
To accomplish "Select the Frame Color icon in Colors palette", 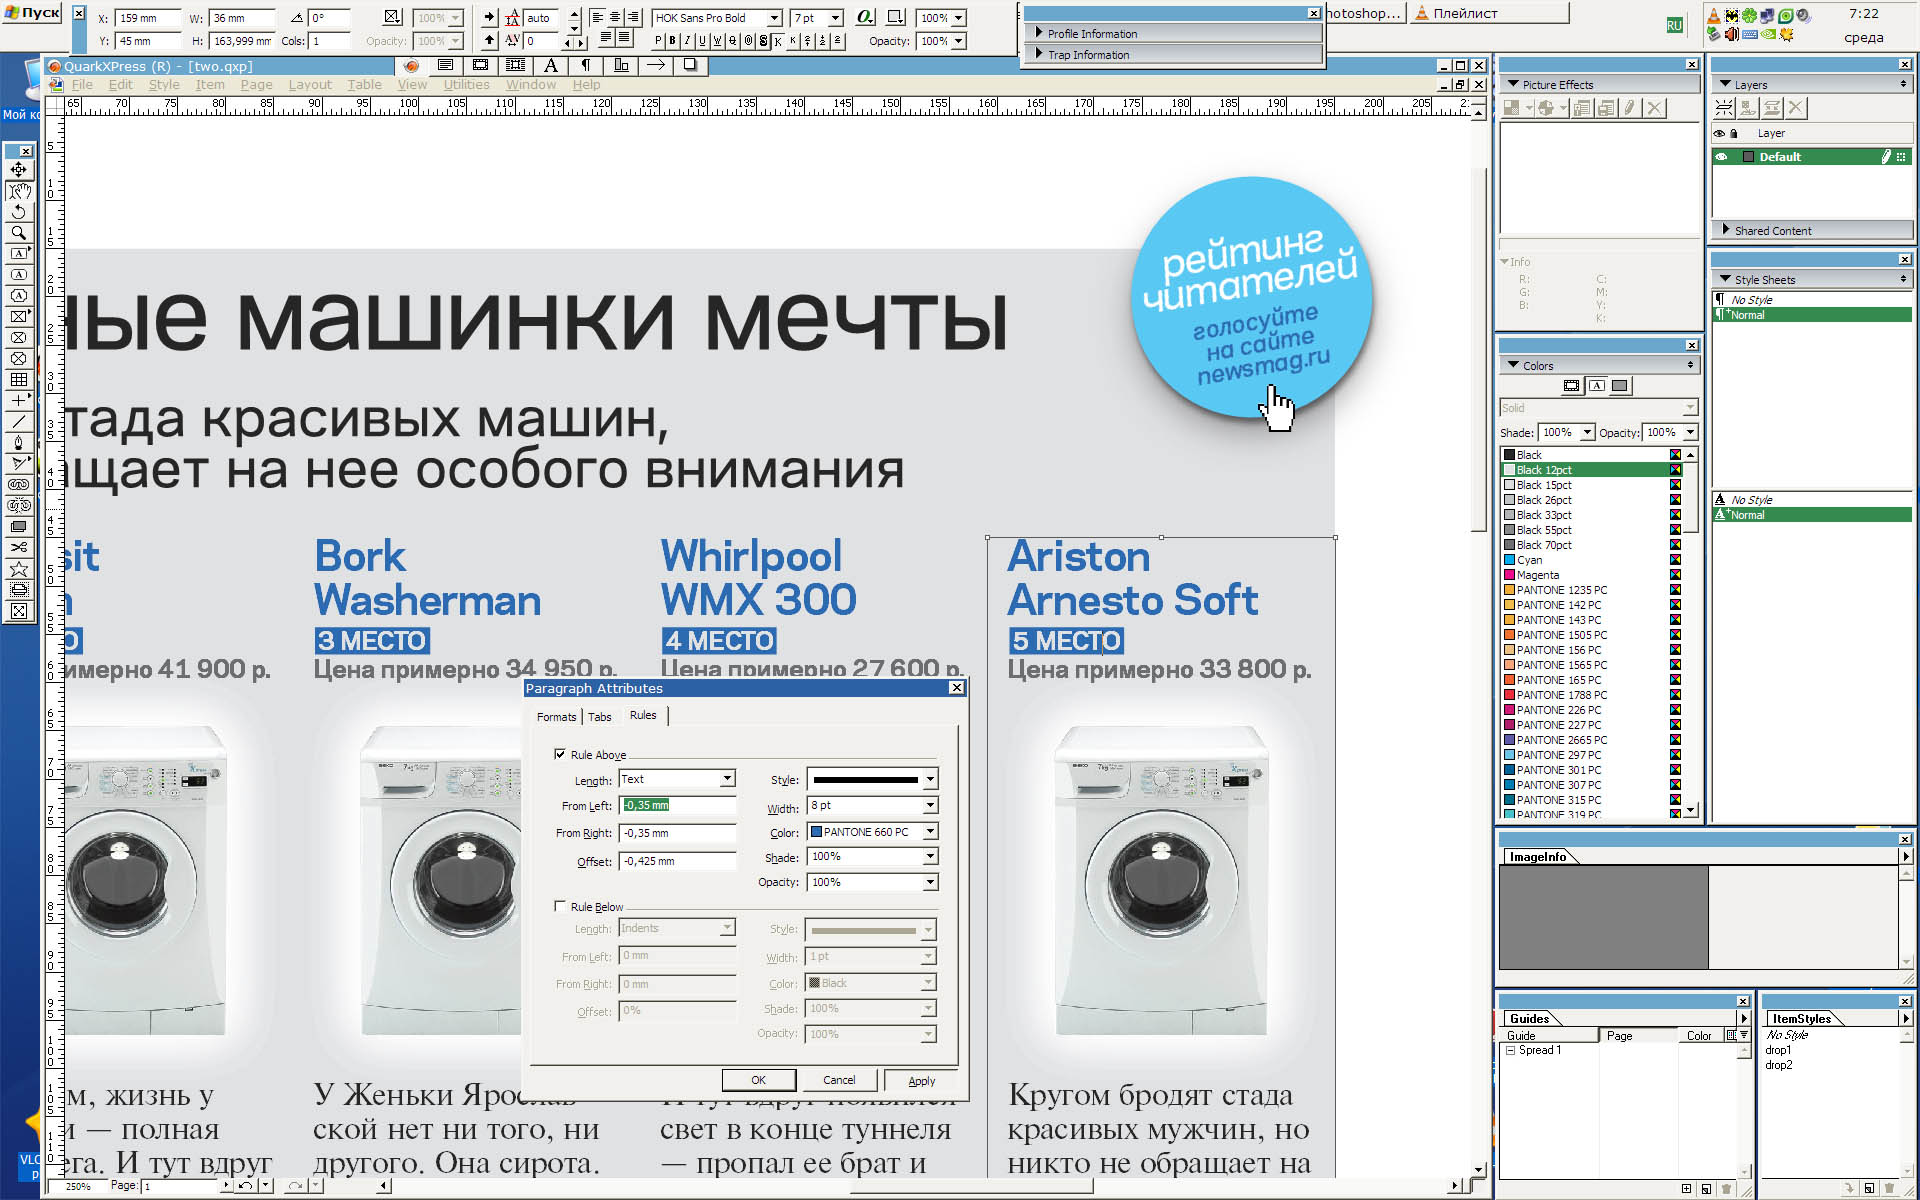I will coord(1572,386).
